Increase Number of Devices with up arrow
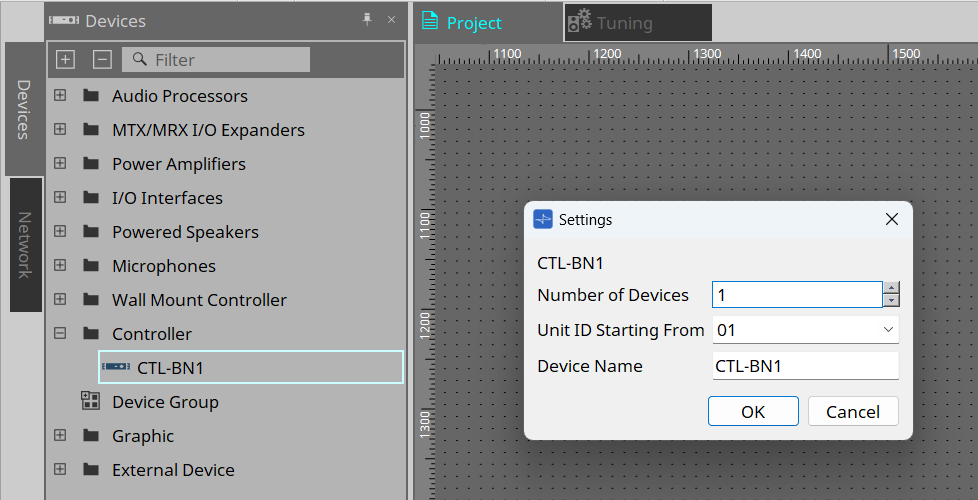This screenshot has height=500, width=978. [891, 287]
